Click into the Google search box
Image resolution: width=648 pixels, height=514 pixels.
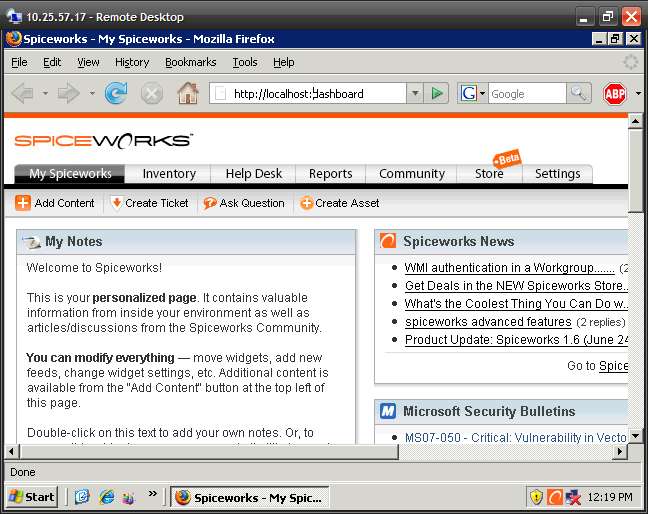click(x=527, y=94)
